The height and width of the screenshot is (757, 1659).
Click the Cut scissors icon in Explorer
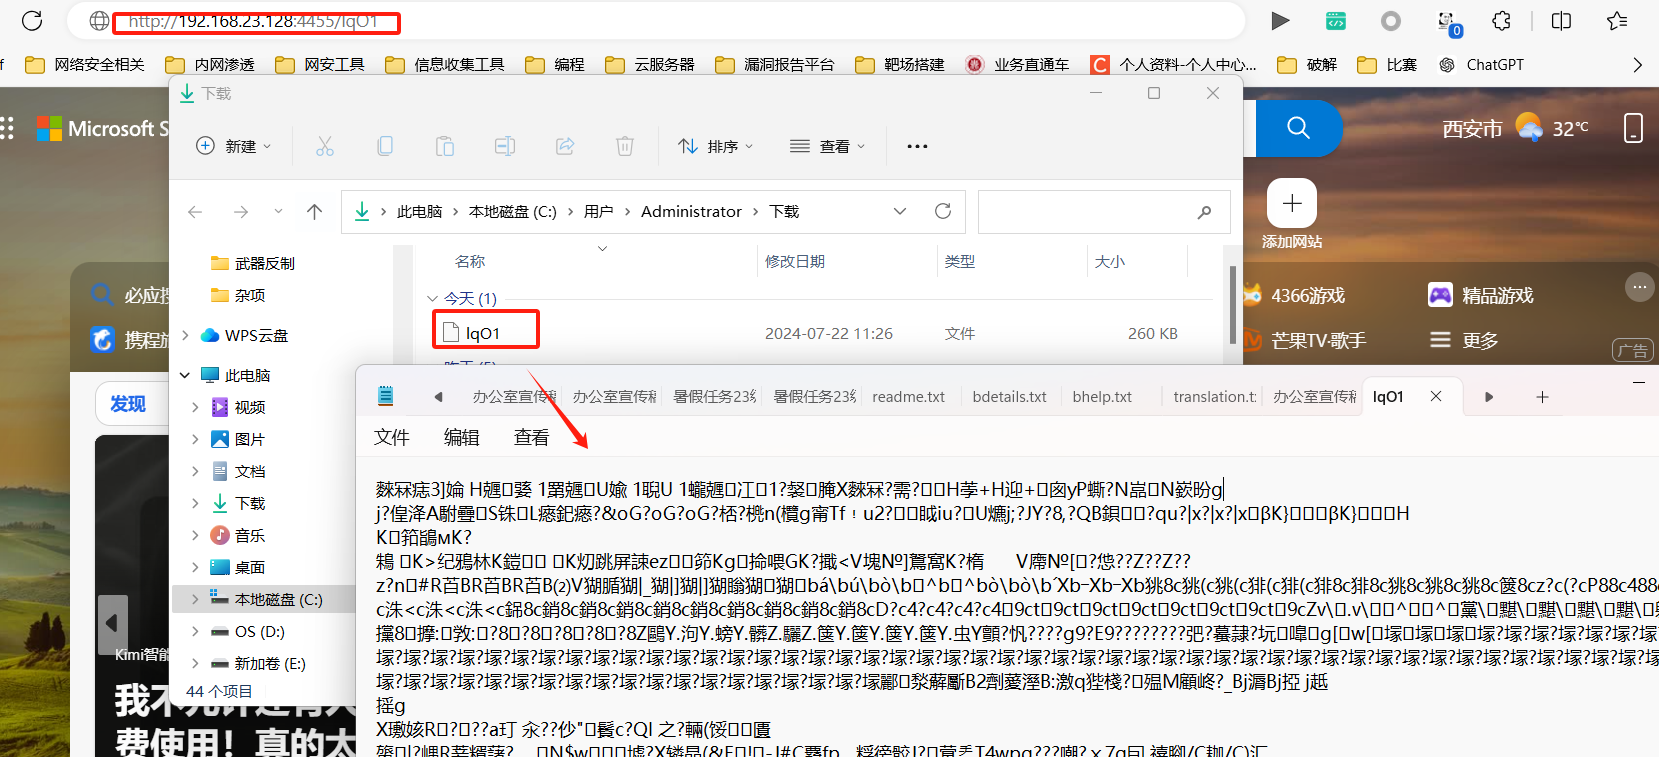(325, 146)
